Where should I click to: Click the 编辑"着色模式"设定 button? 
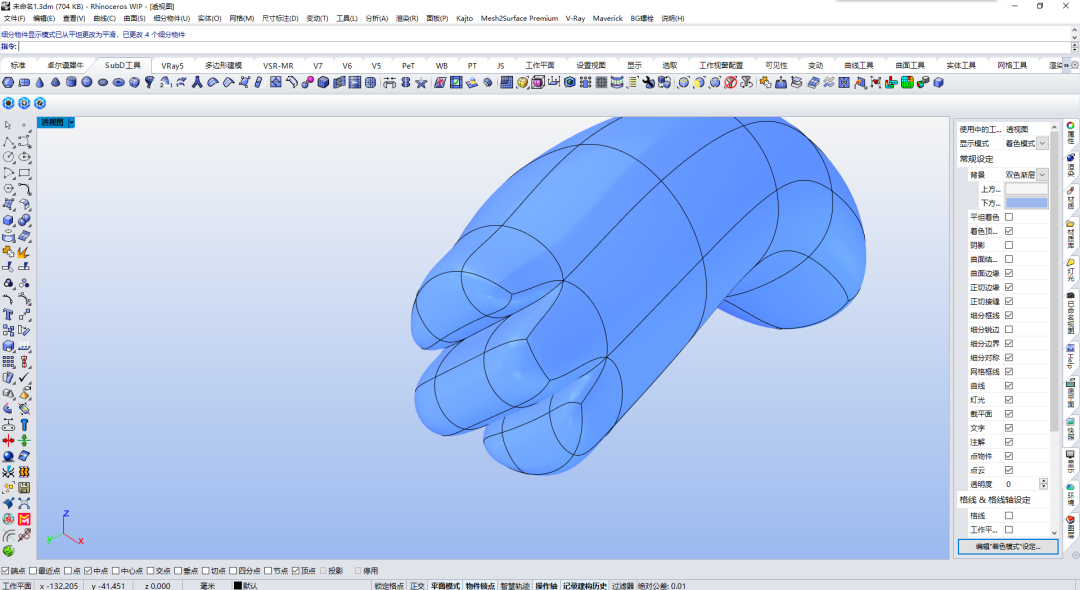tap(1008, 547)
